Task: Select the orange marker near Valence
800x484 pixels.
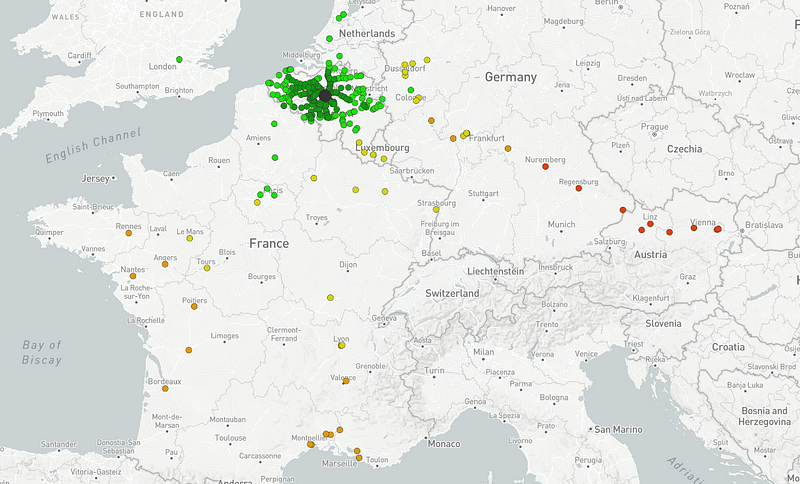Action: [346, 380]
